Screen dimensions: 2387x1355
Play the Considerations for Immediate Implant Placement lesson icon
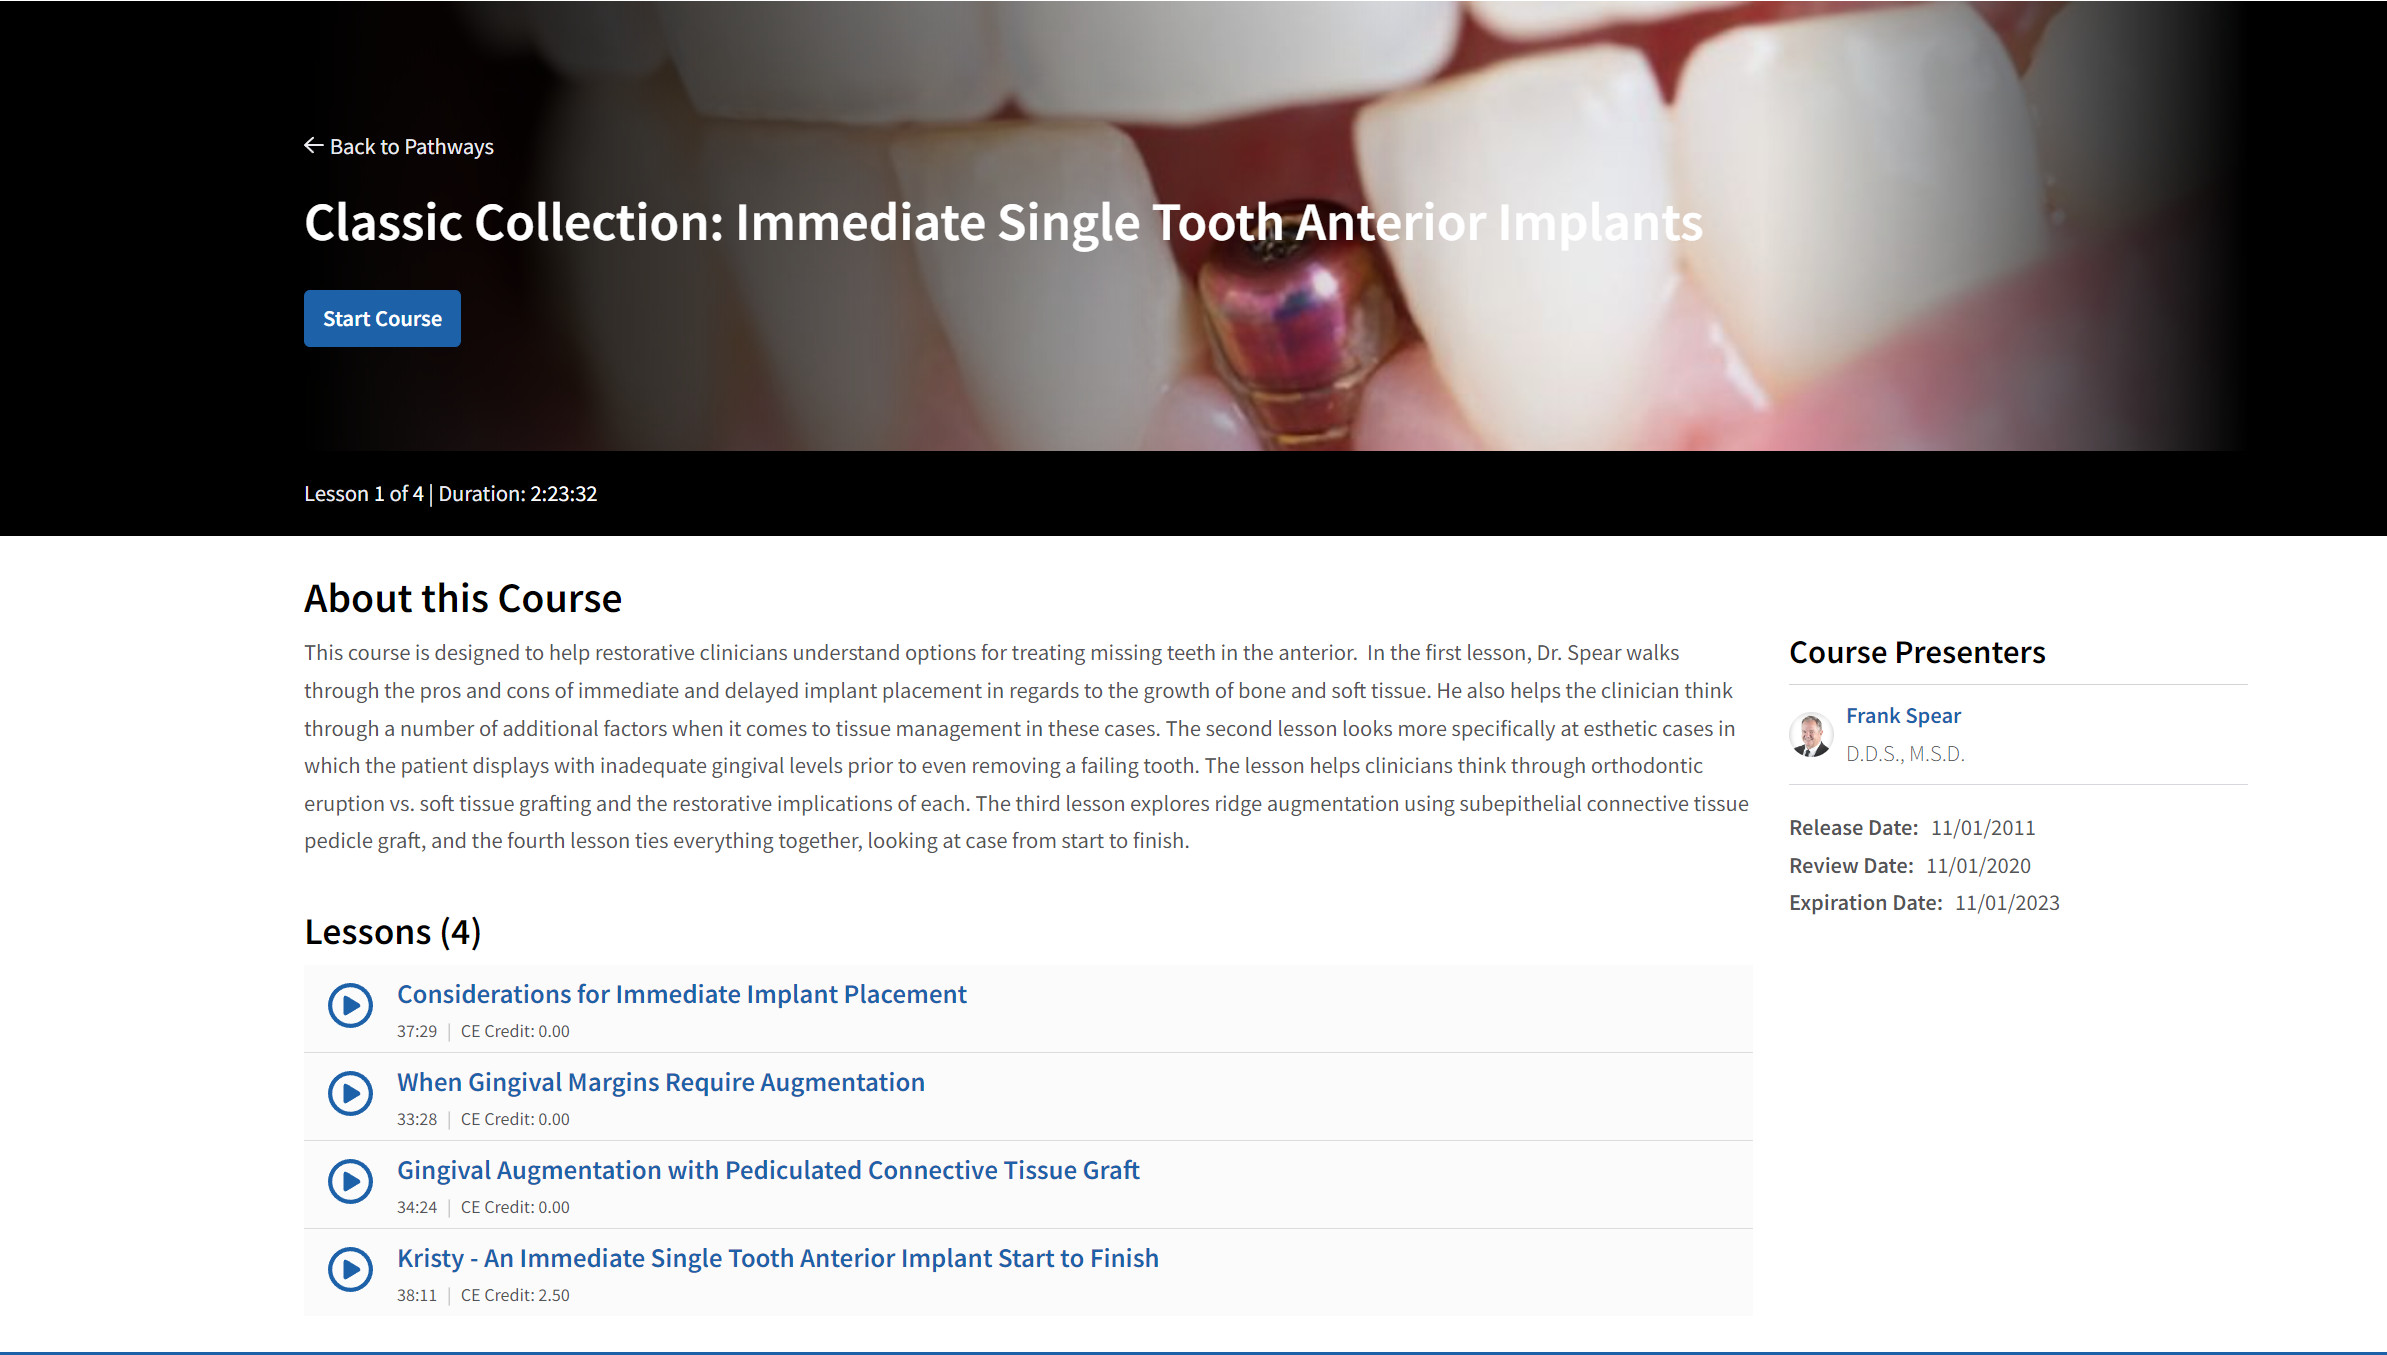click(x=351, y=1006)
